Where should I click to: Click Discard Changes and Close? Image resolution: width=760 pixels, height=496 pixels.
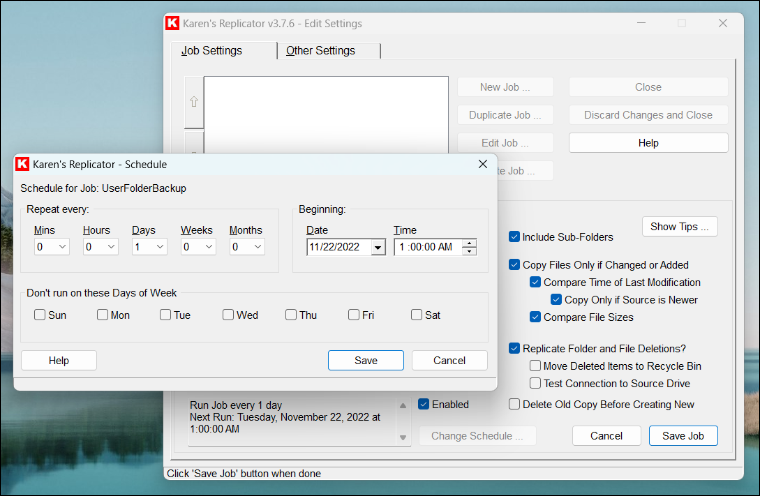648,115
